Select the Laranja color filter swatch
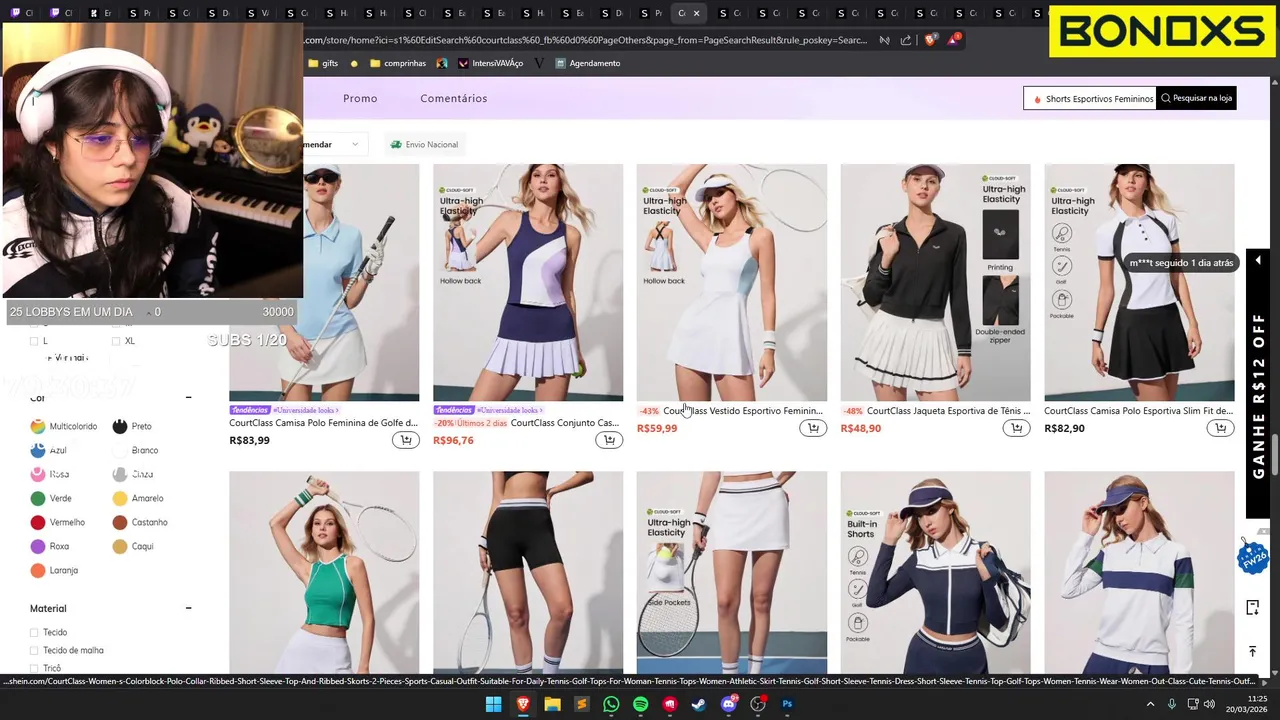The height and width of the screenshot is (720, 1280). point(38,570)
